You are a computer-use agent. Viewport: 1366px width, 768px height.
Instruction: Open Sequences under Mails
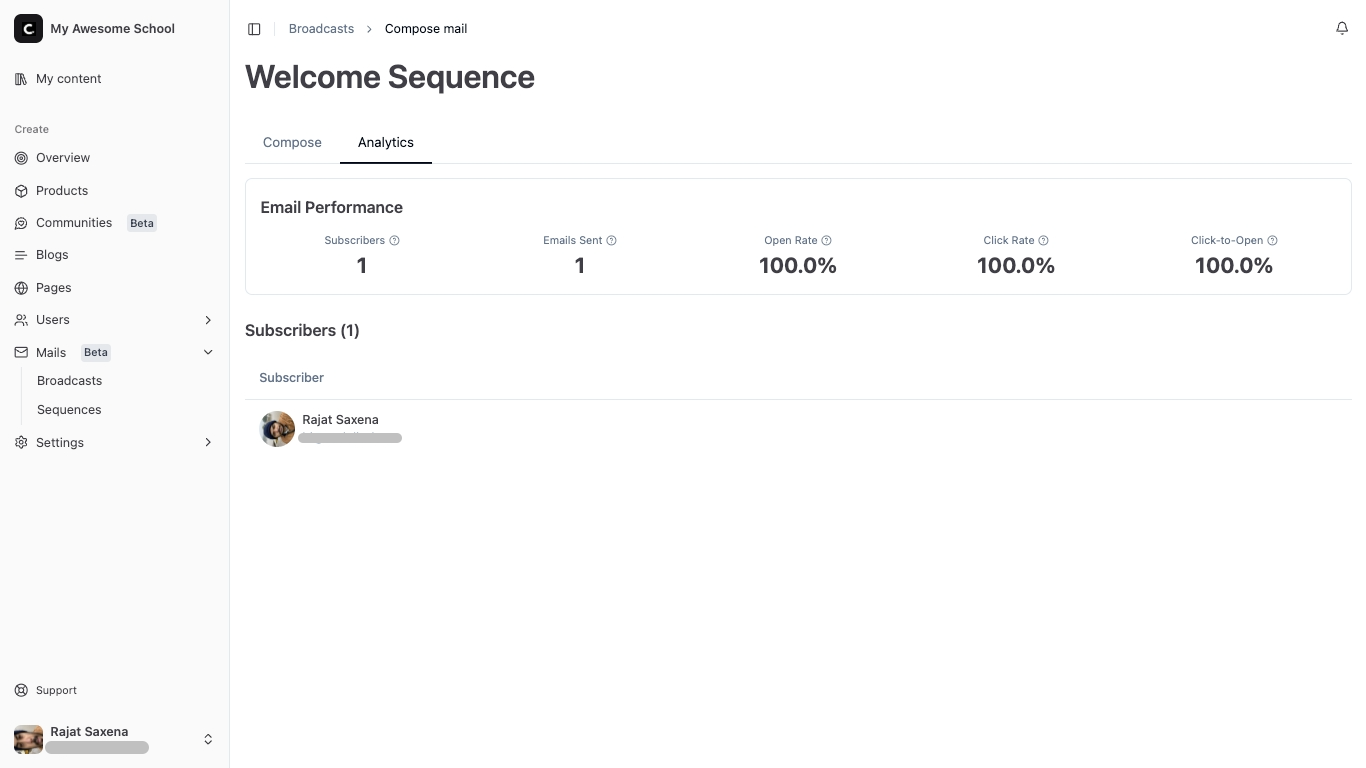tap(68, 409)
